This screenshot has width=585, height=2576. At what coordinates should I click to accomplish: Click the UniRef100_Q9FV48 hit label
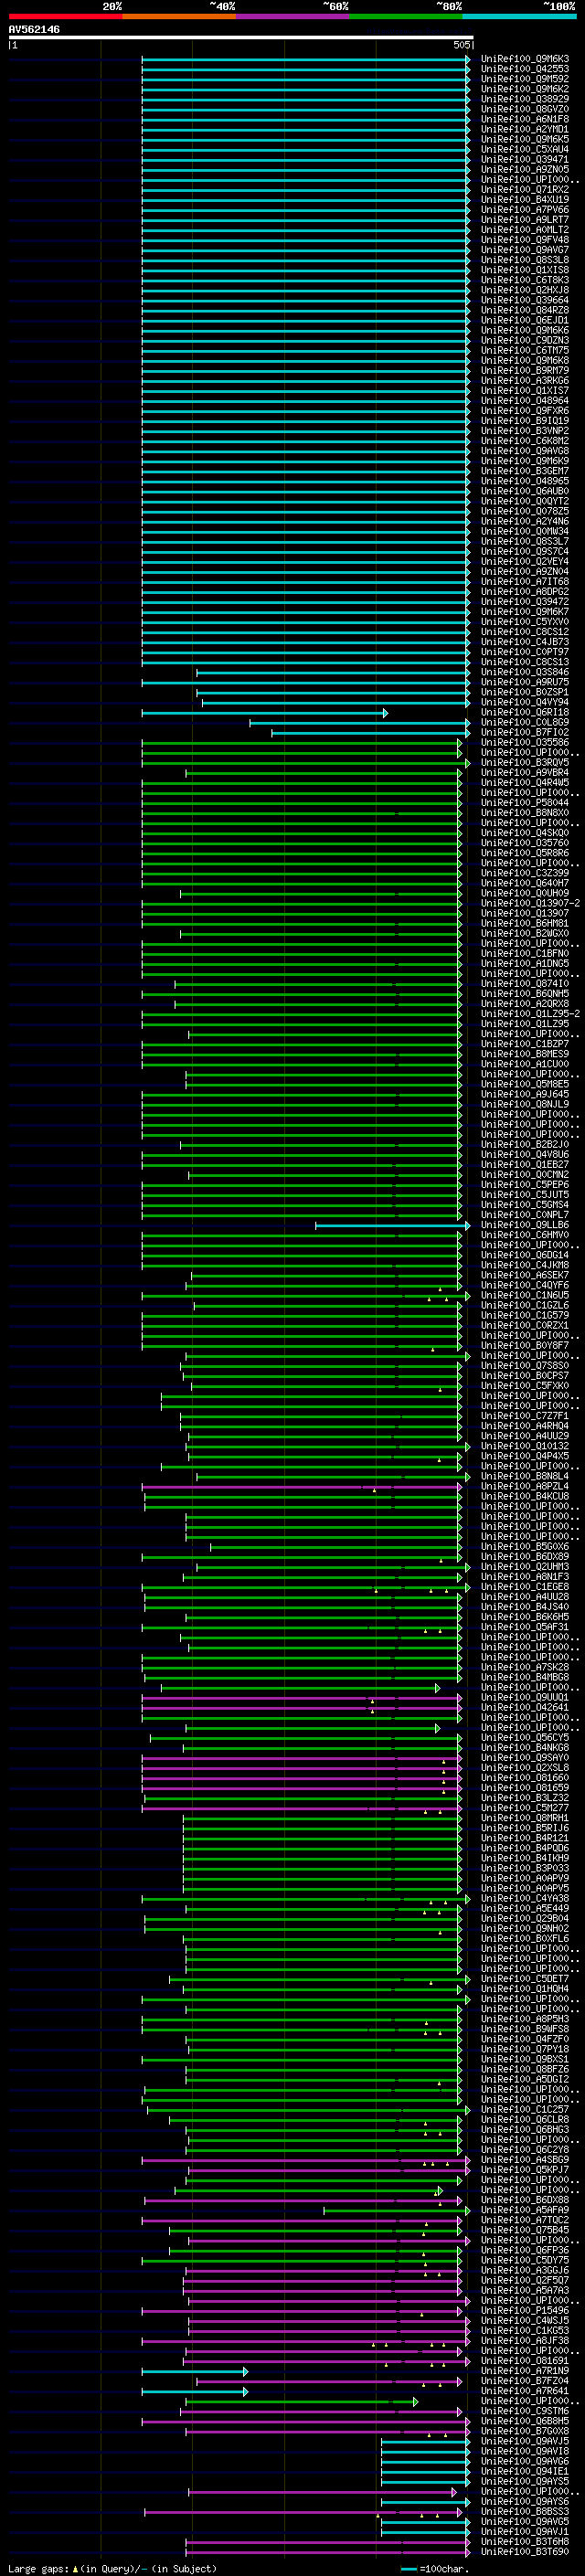[524, 240]
